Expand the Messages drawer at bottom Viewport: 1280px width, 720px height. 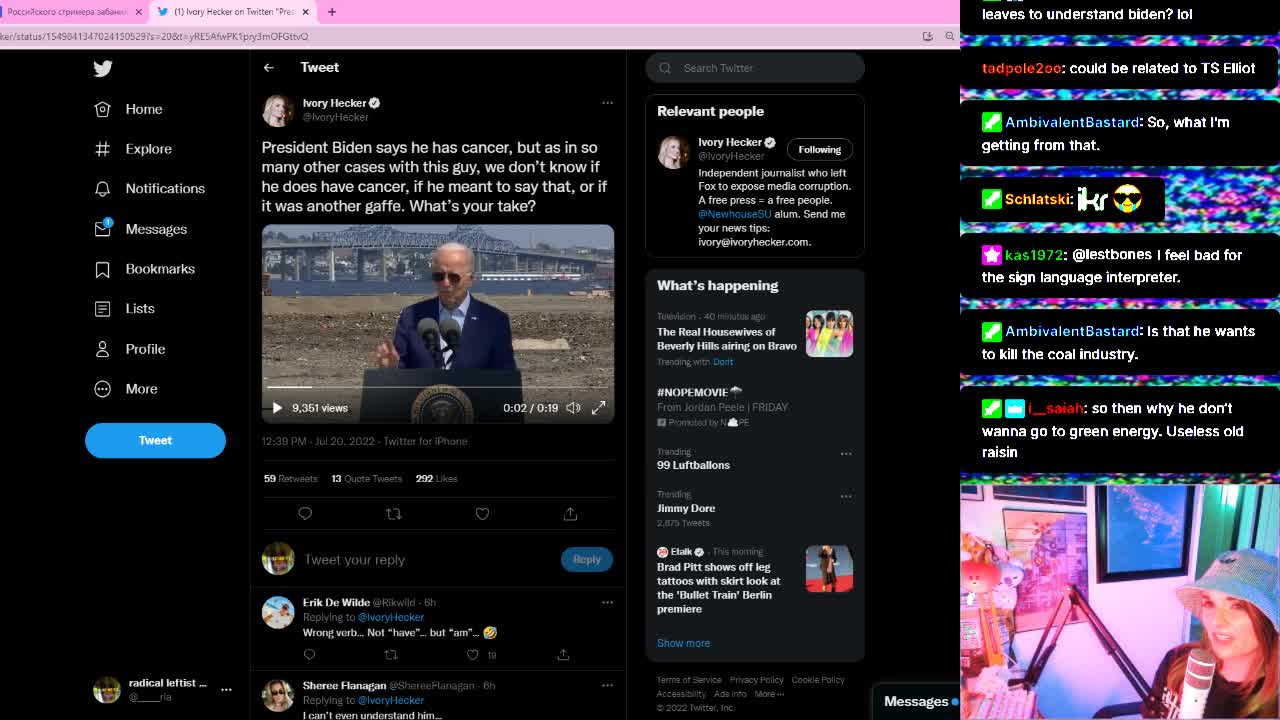point(916,701)
